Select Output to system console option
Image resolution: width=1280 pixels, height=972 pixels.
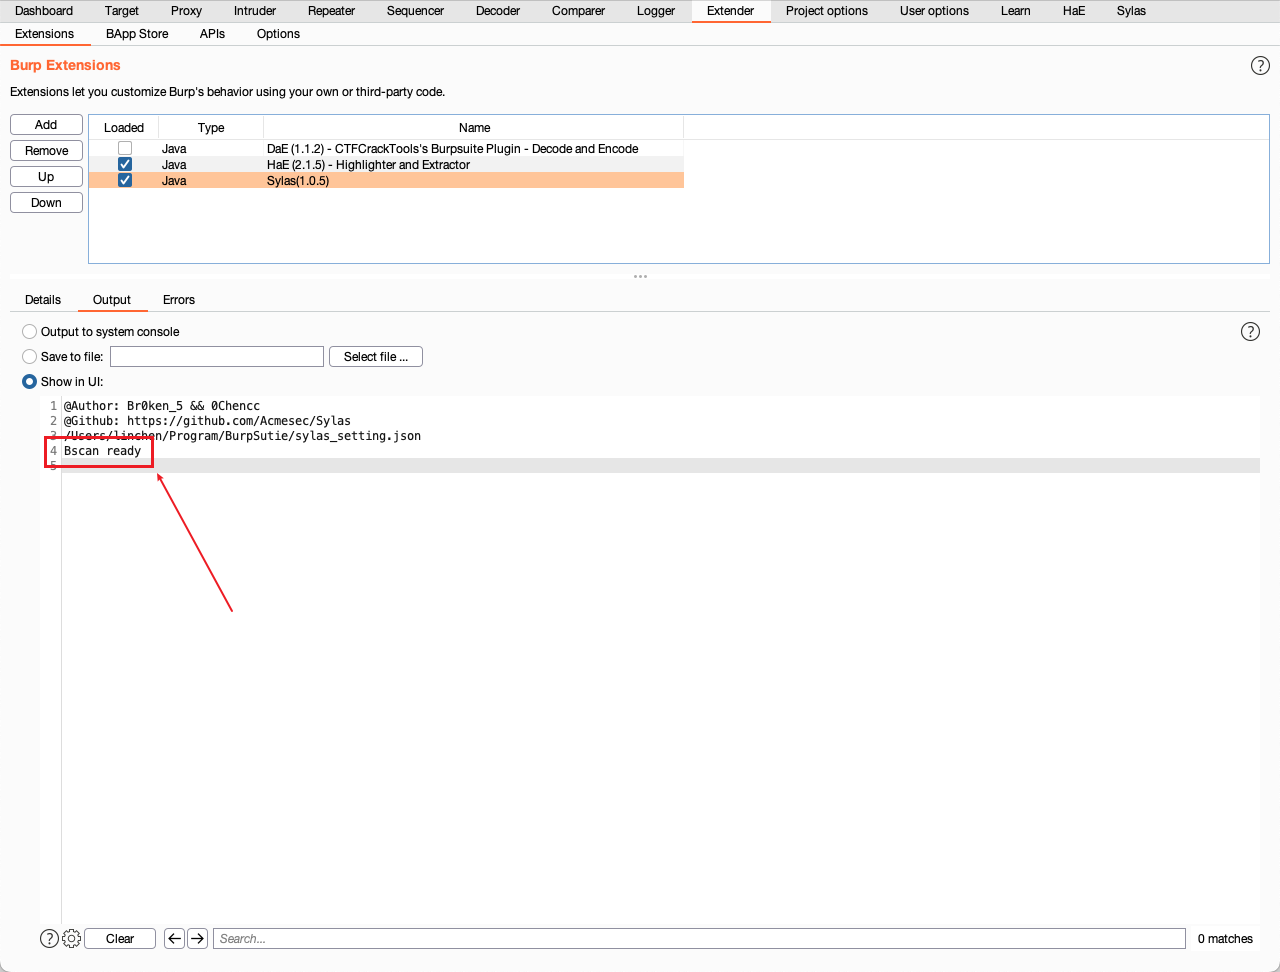click(30, 331)
